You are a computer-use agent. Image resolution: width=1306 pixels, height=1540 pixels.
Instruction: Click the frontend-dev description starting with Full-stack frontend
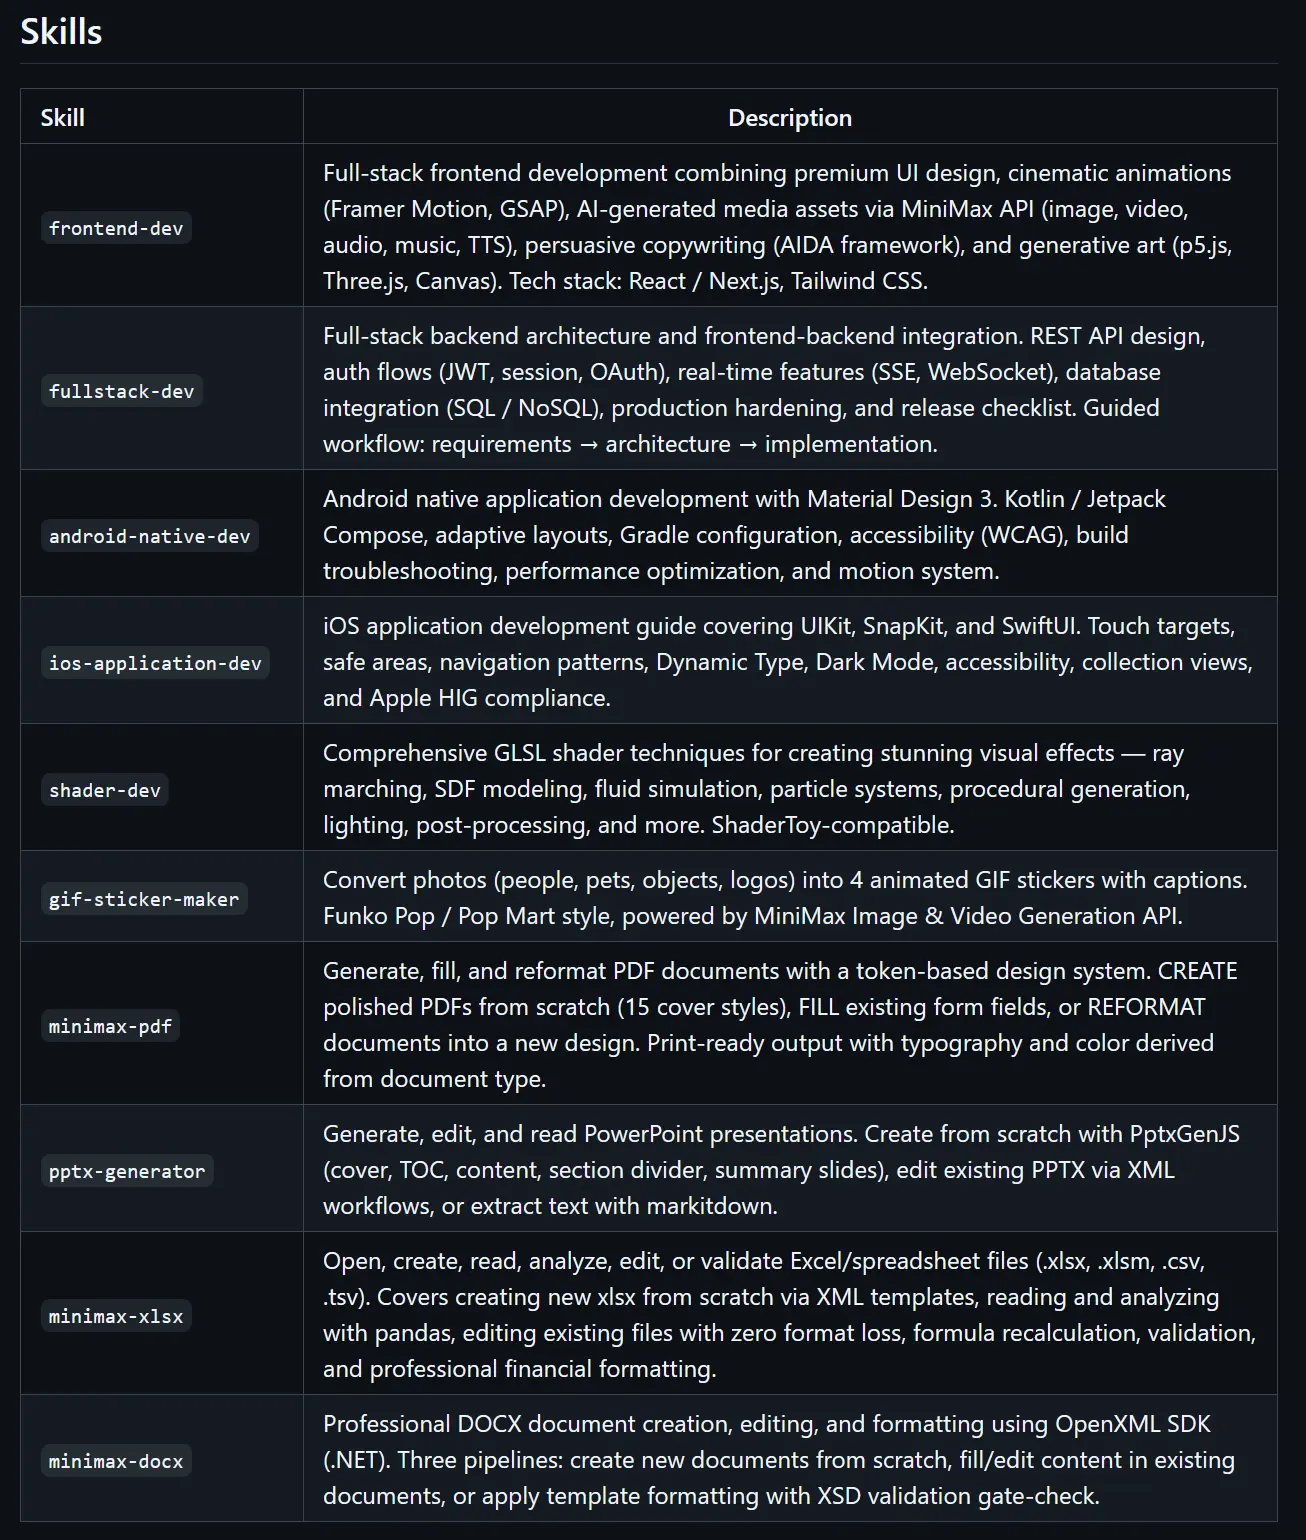tap(776, 227)
